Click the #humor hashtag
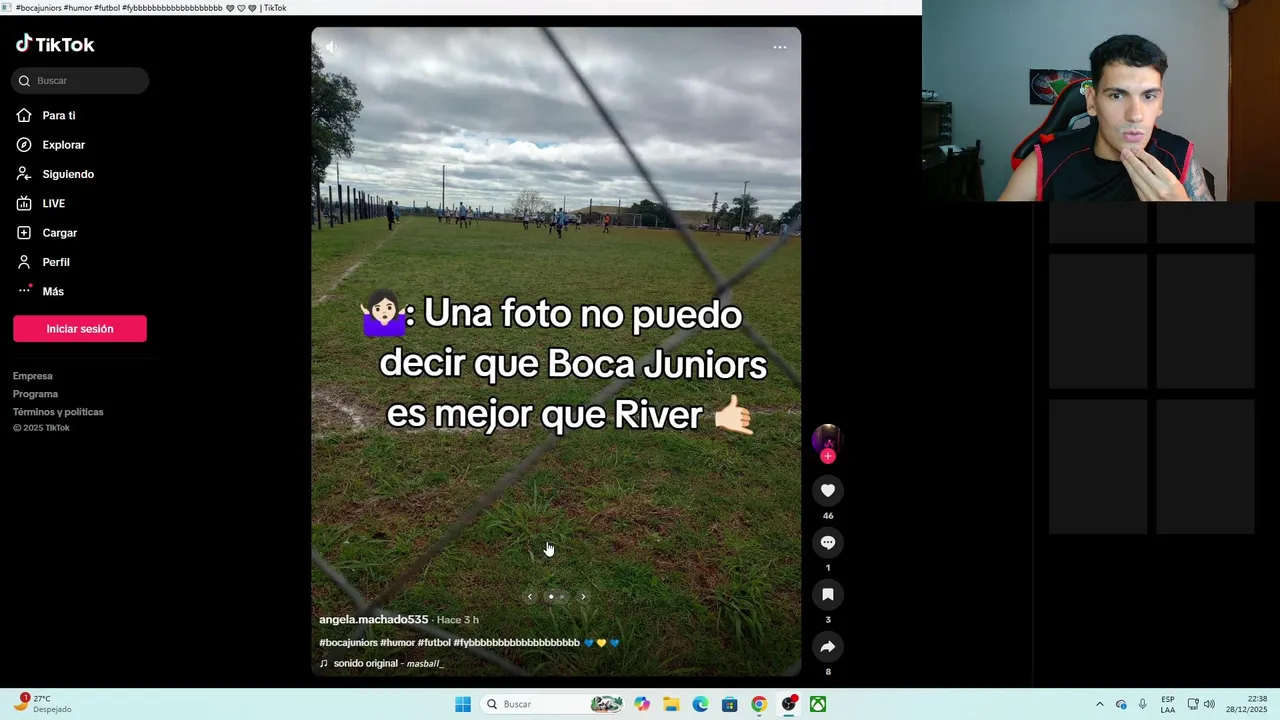 [397, 643]
